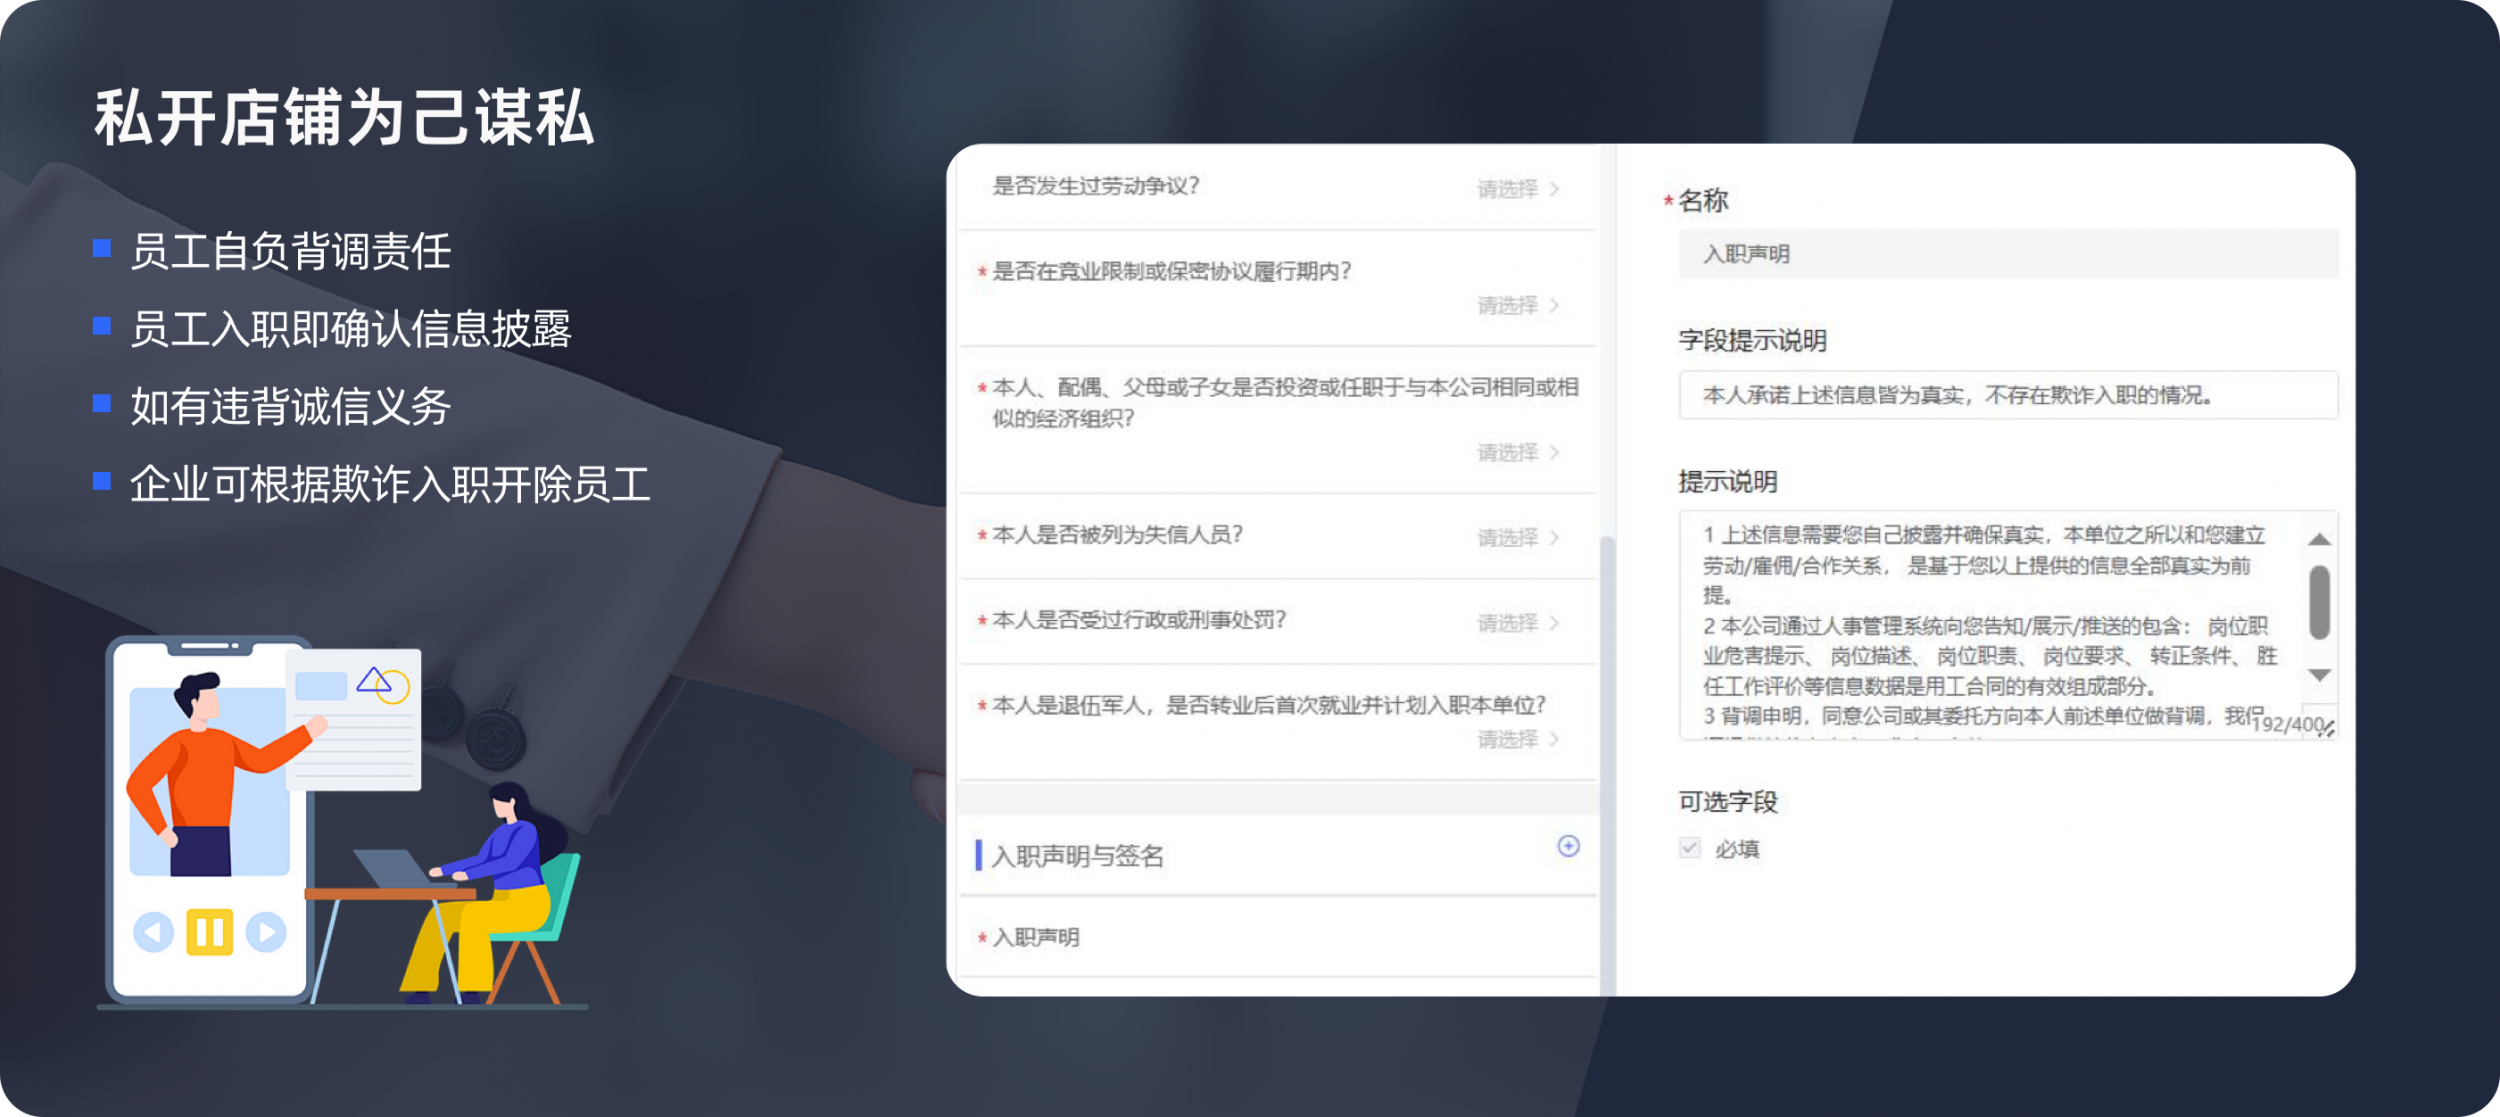Screen dimensions: 2500x1117
Task: Click the plus icon beside 入职声明与签名
Action: [1568, 846]
